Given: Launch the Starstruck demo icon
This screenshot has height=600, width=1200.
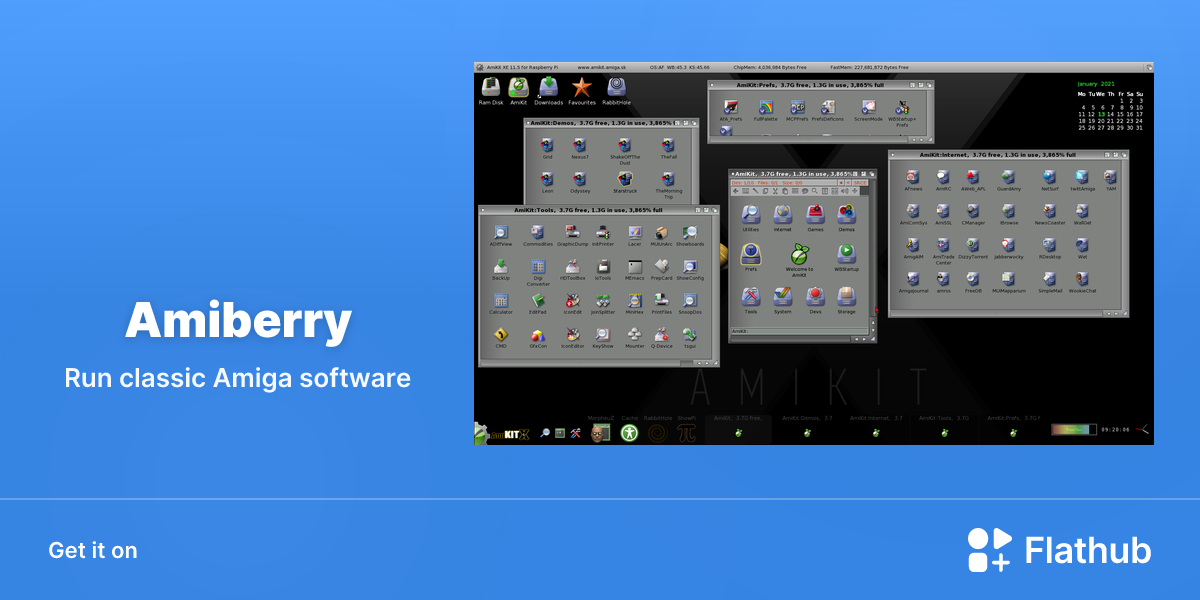Looking at the screenshot, I should point(625,181).
